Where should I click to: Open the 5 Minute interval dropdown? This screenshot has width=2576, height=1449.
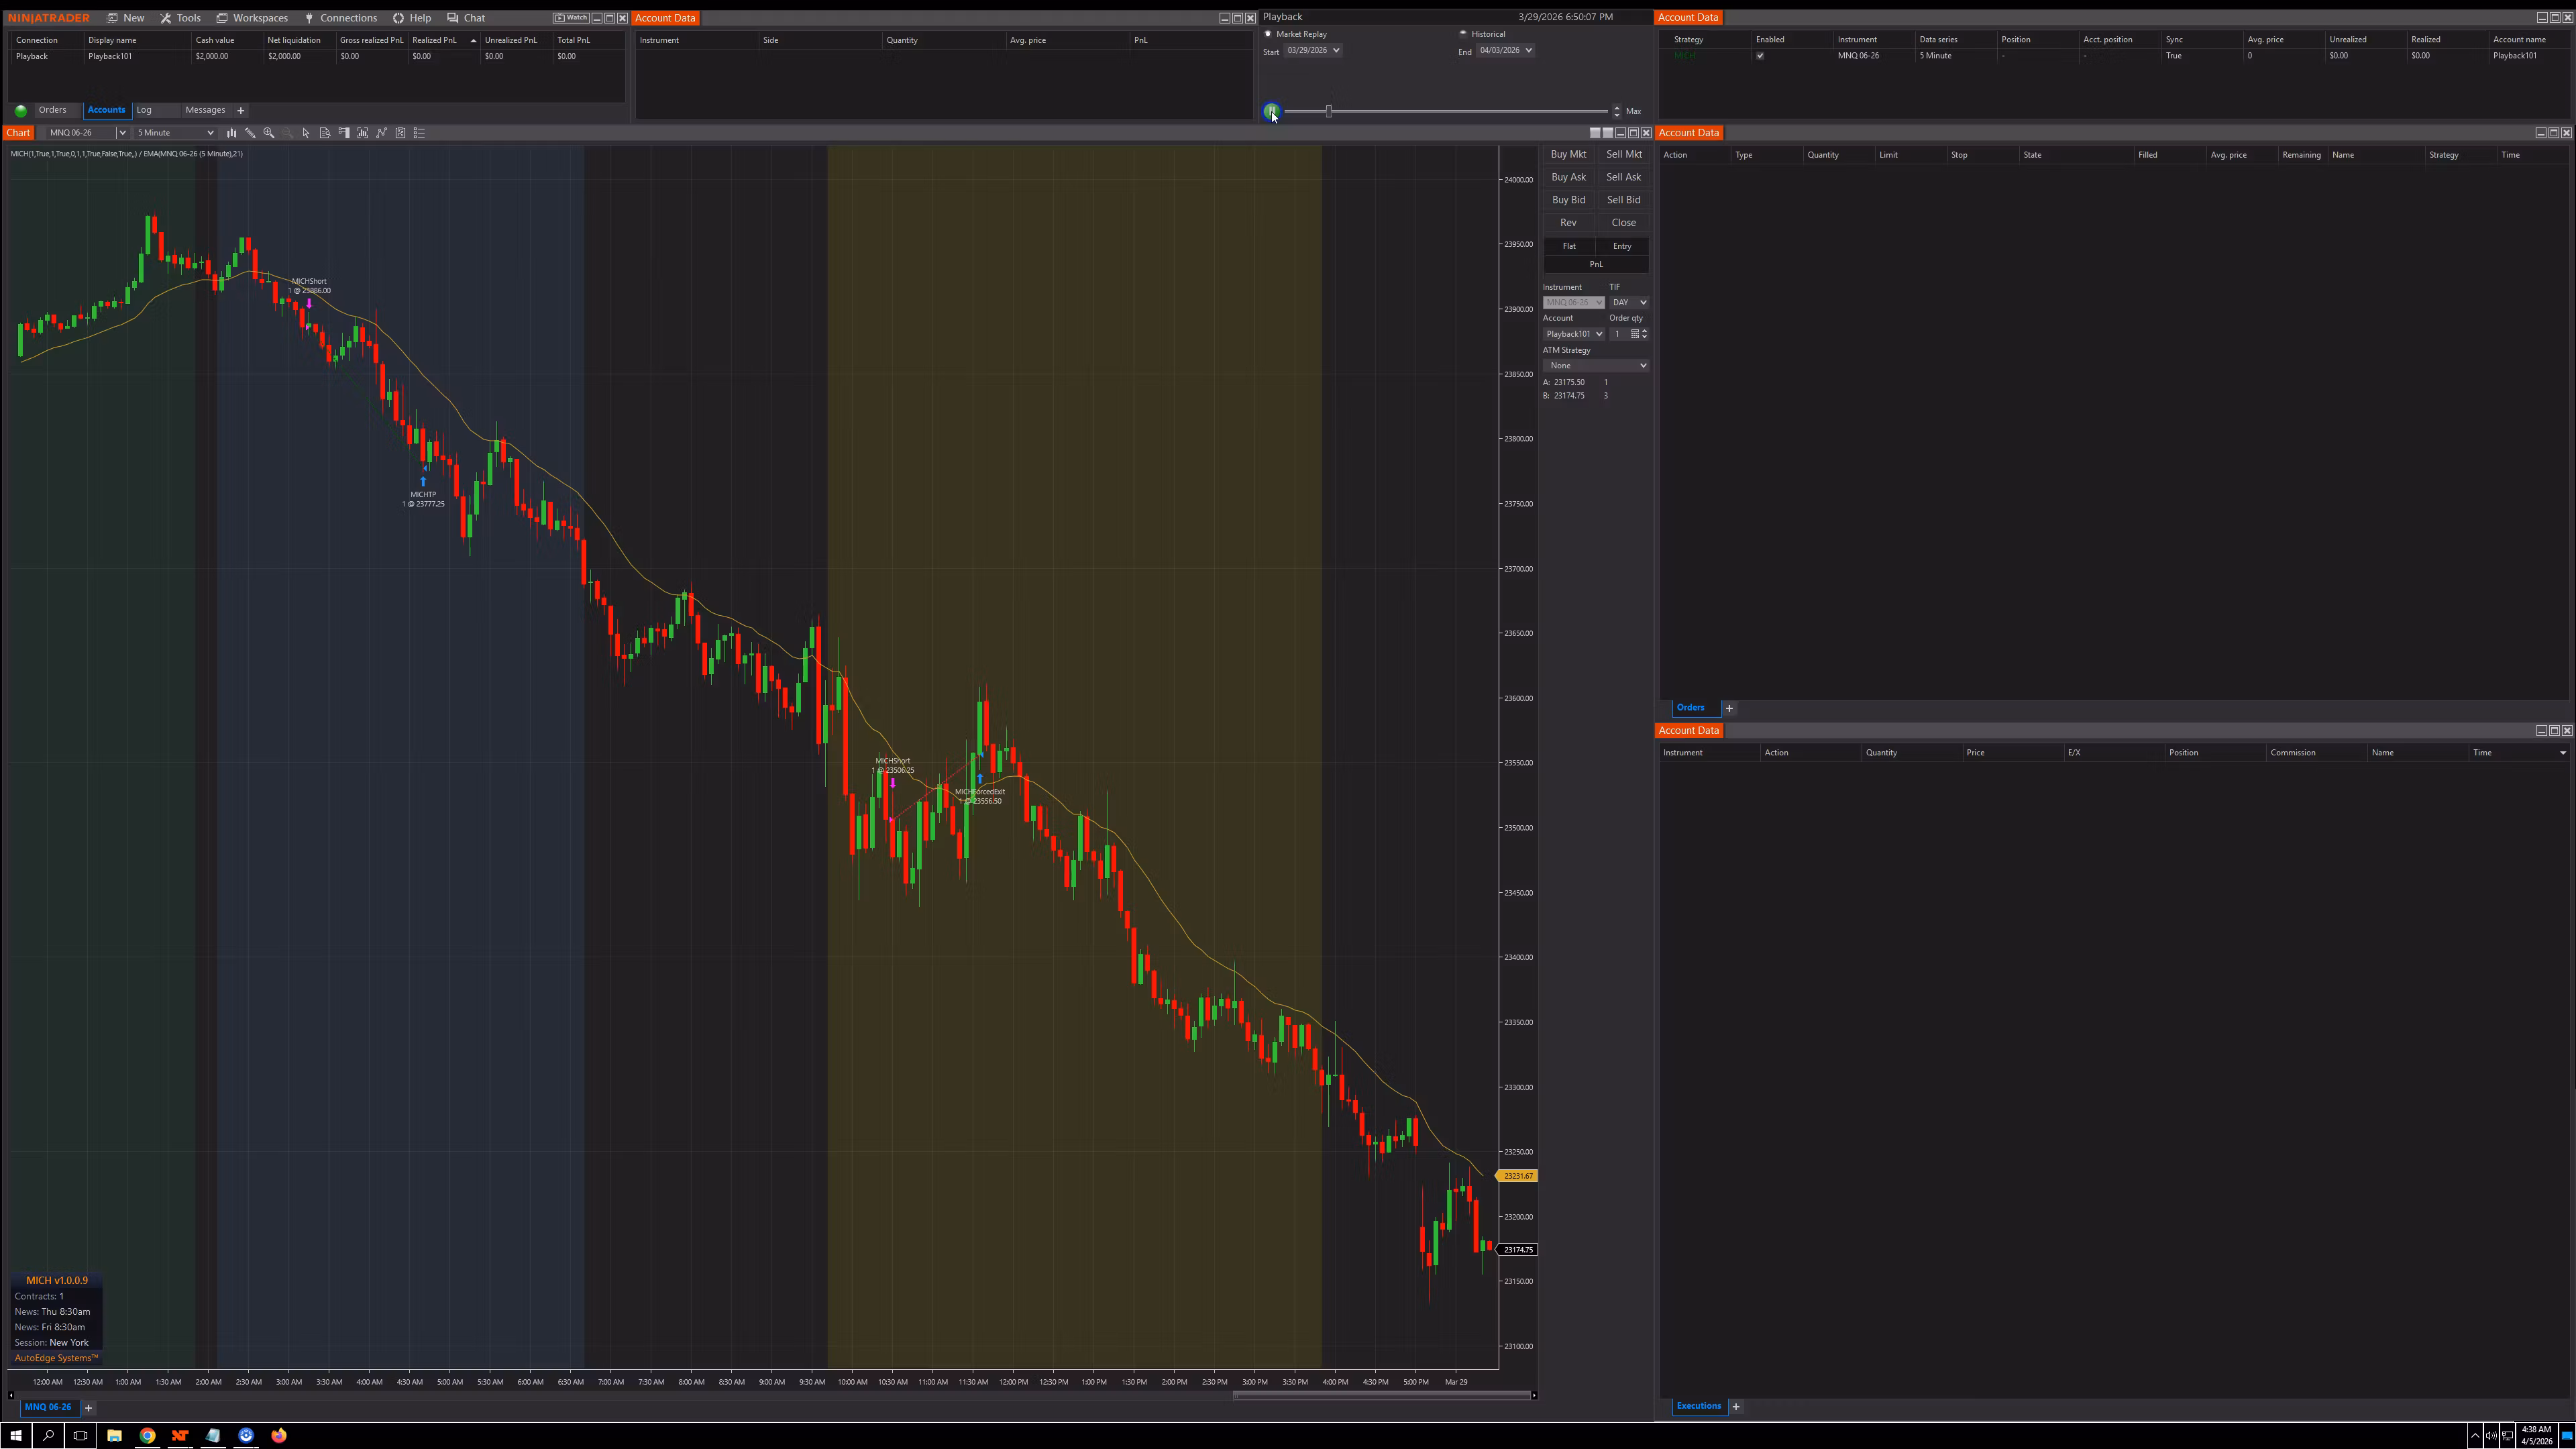[x=174, y=132]
